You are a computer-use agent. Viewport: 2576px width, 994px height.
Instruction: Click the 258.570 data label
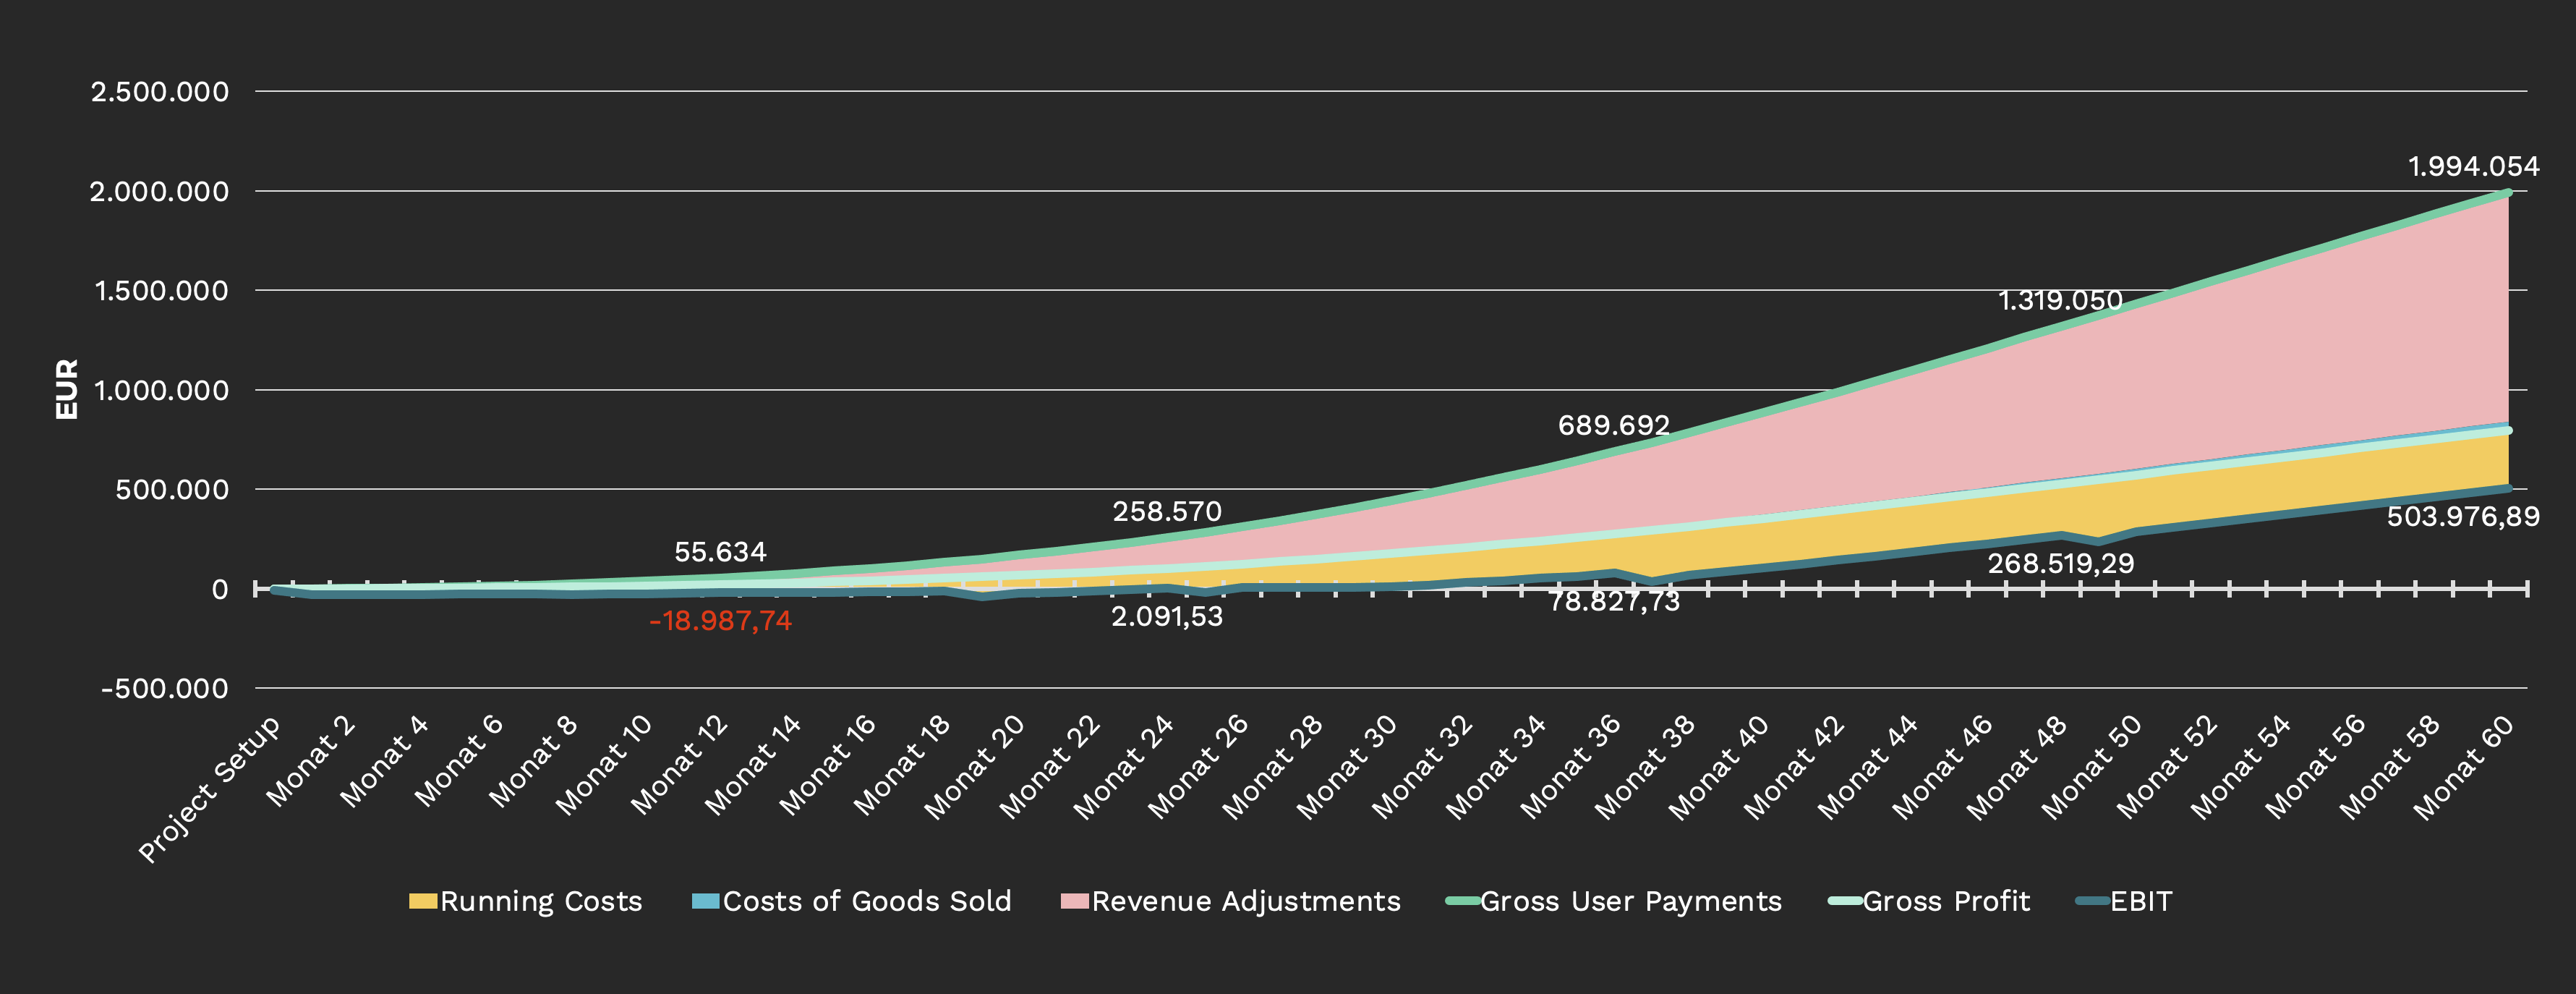pyautogui.click(x=1167, y=511)
